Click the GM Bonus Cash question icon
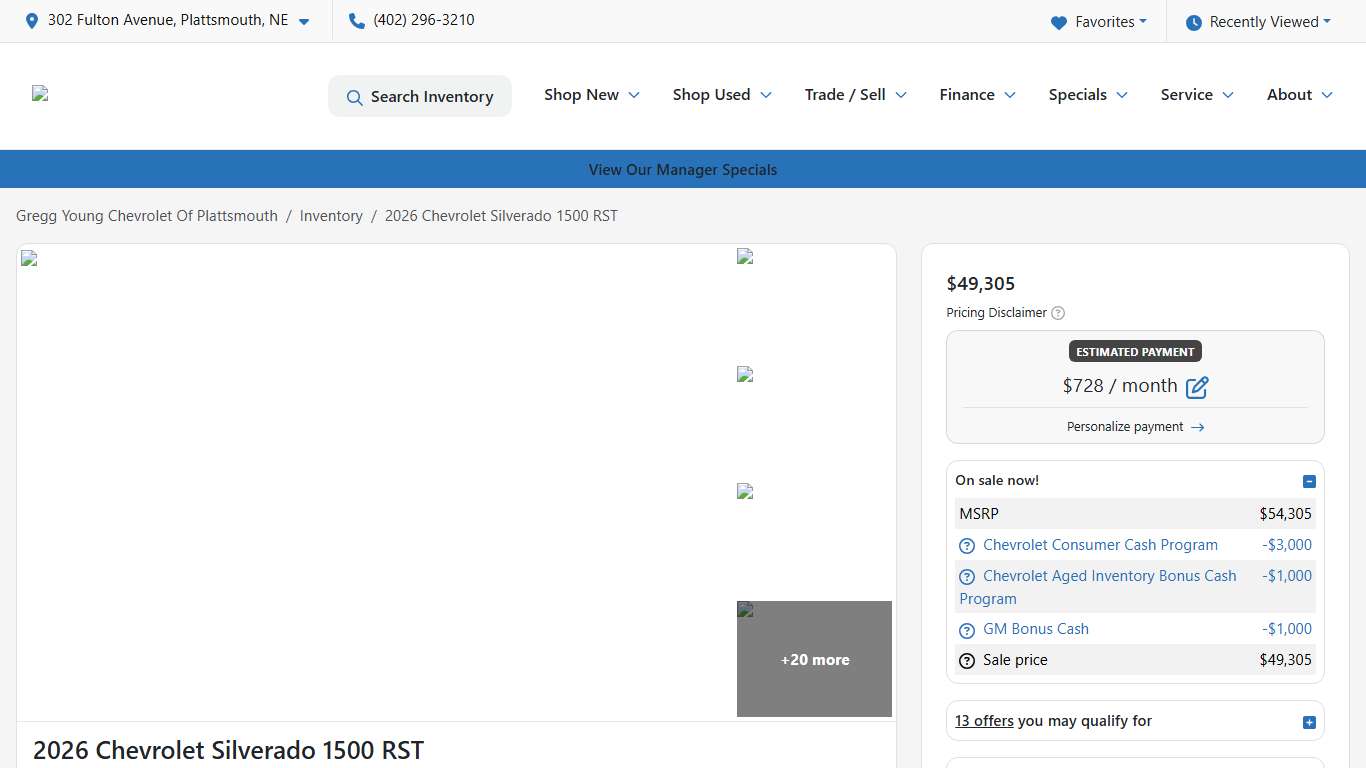 tap(967, 630)
